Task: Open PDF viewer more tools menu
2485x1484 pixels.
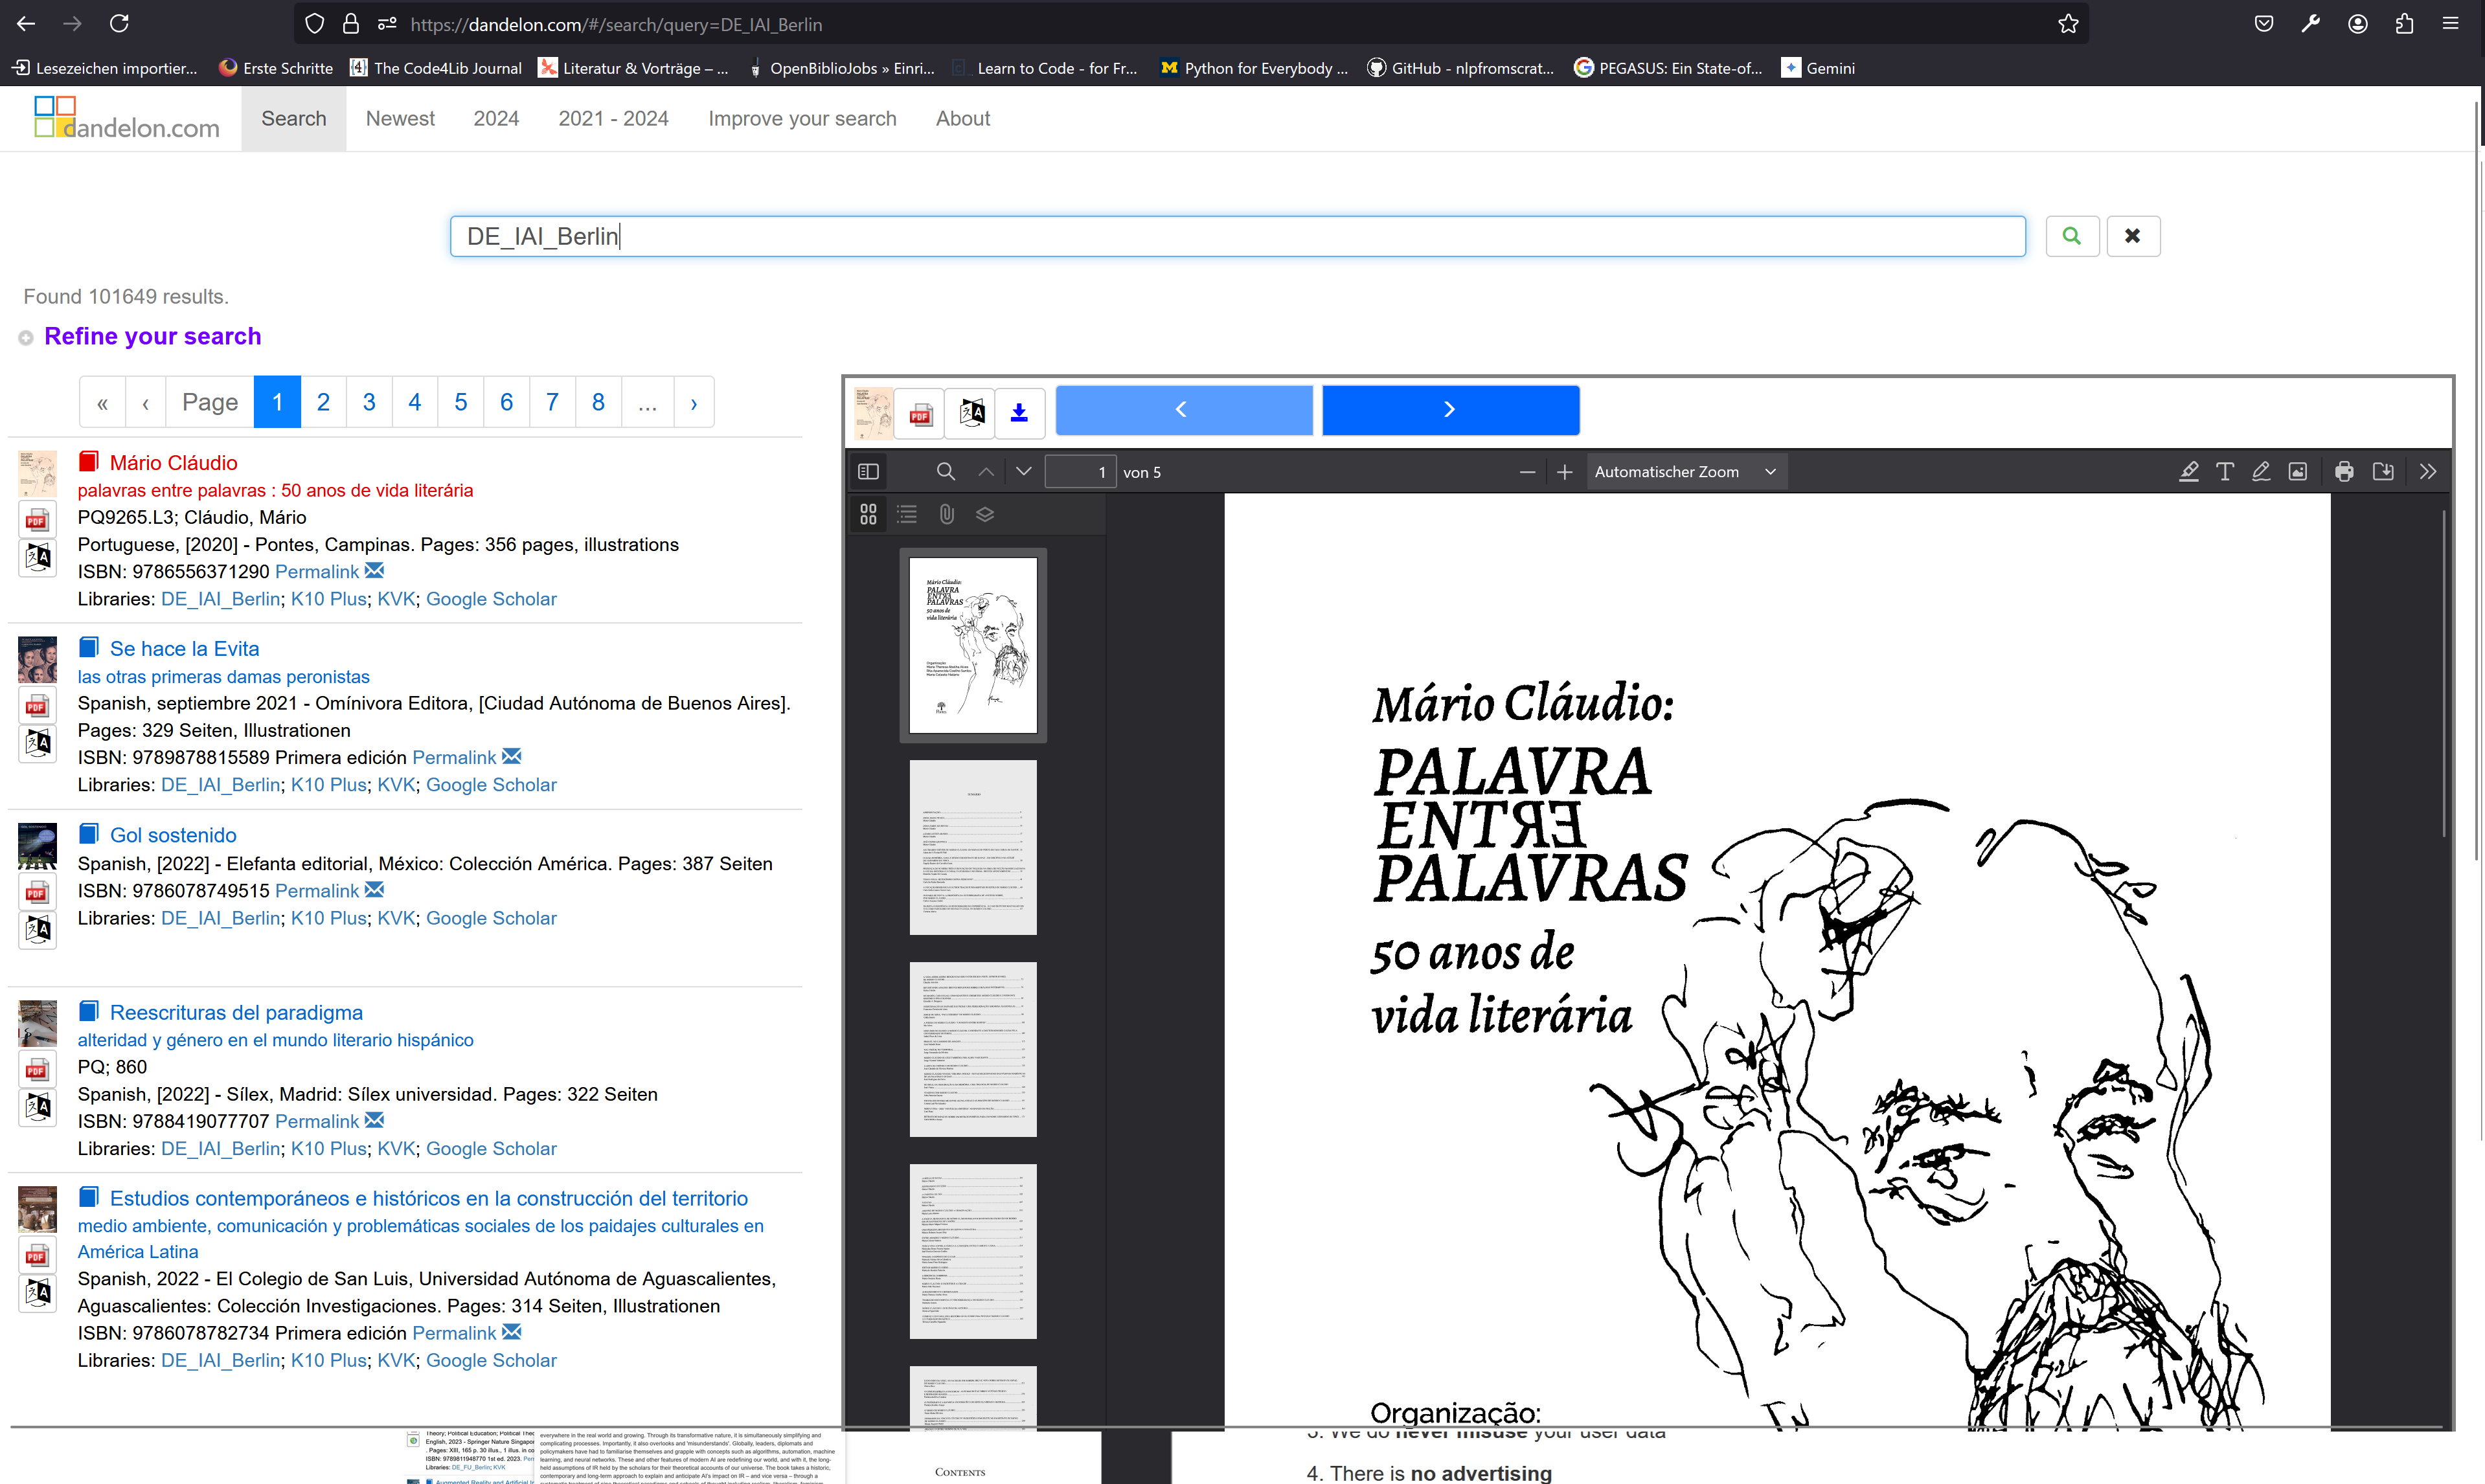Action: [x=2428, y=472]
